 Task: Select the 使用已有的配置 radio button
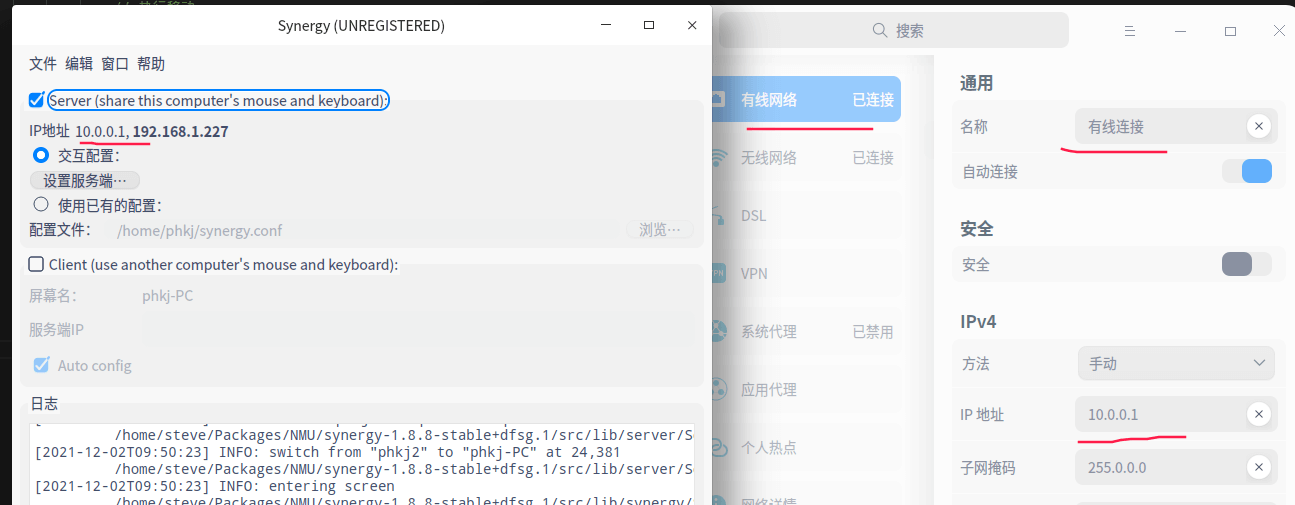[41, 204]
